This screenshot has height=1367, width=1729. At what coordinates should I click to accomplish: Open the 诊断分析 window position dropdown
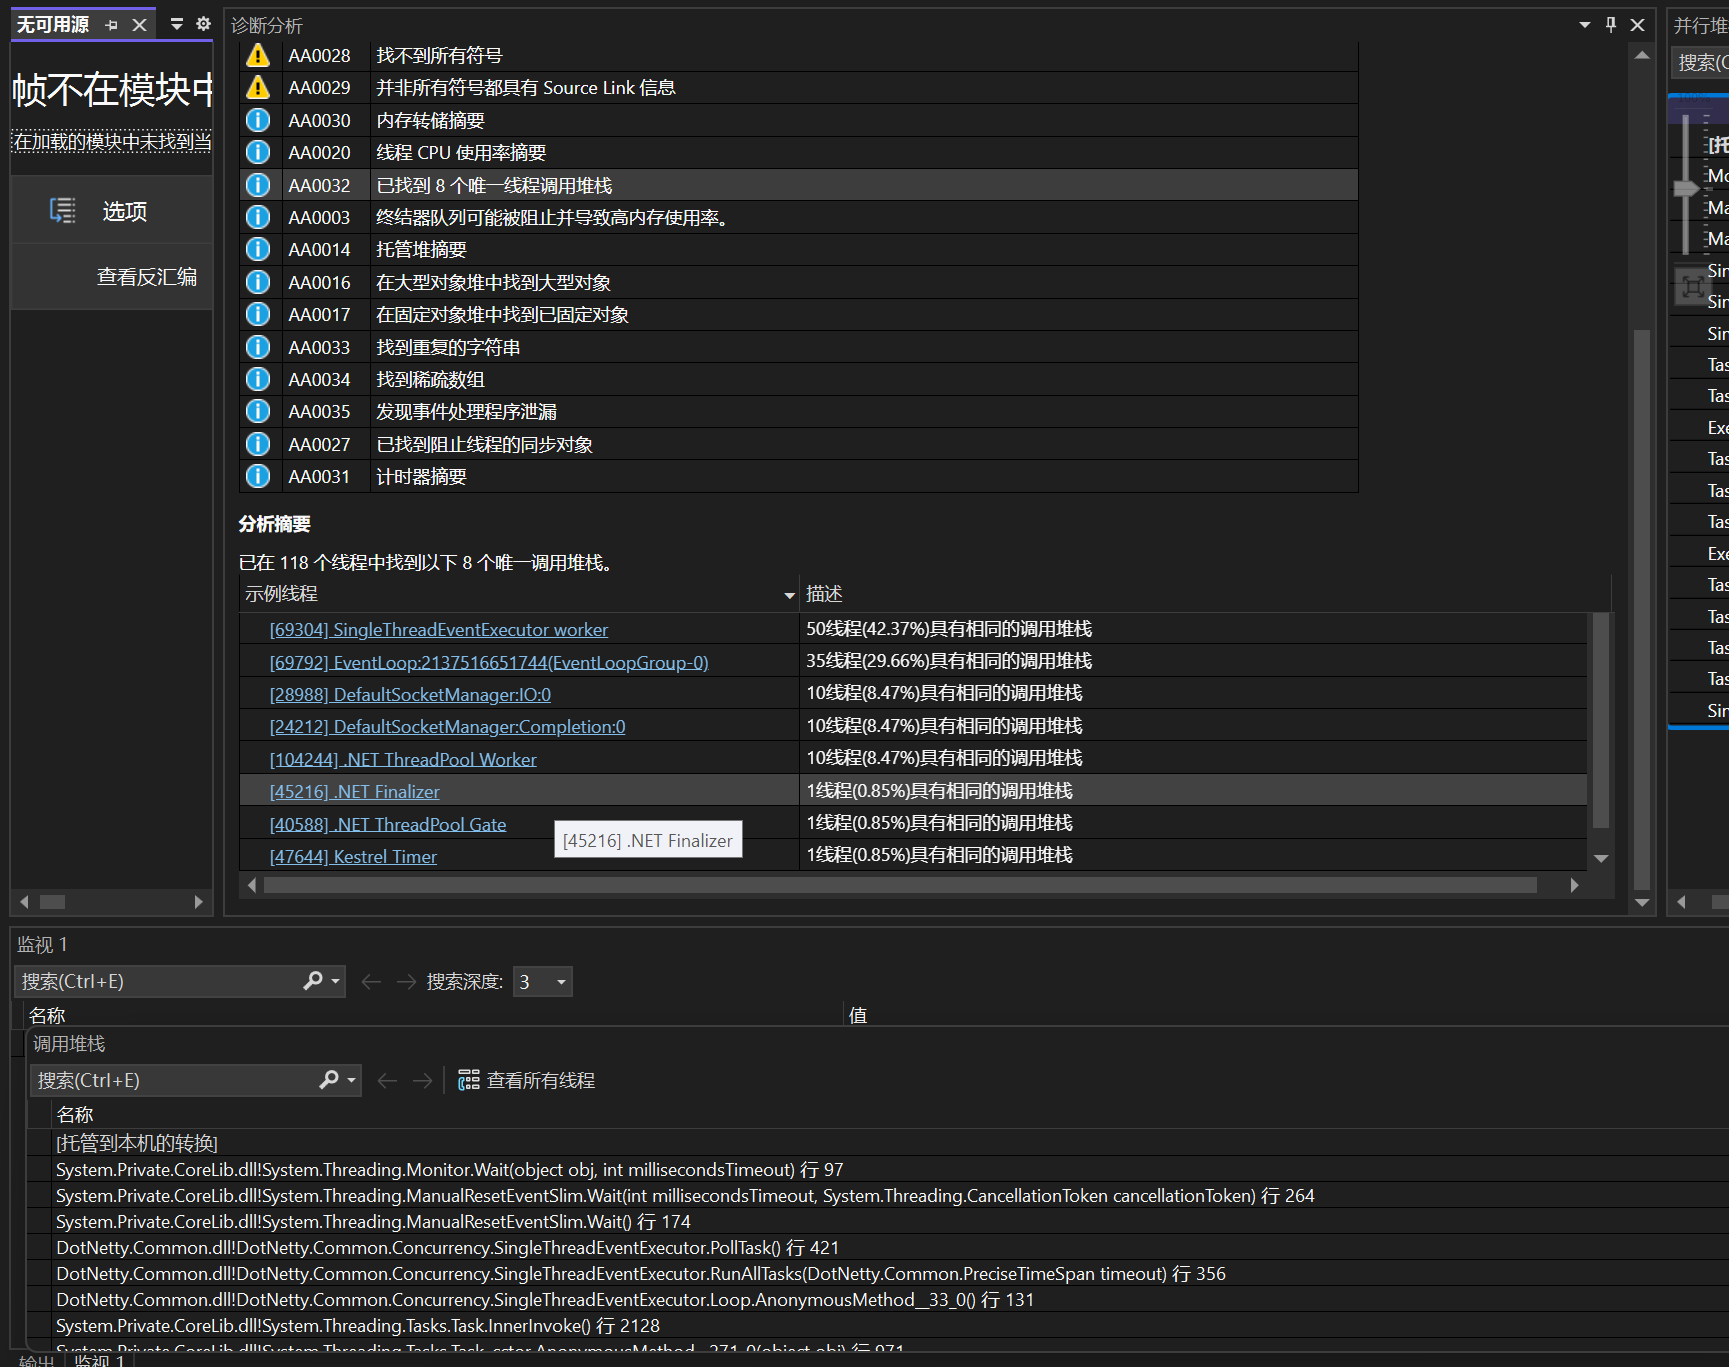click(x=1583, y=24)
